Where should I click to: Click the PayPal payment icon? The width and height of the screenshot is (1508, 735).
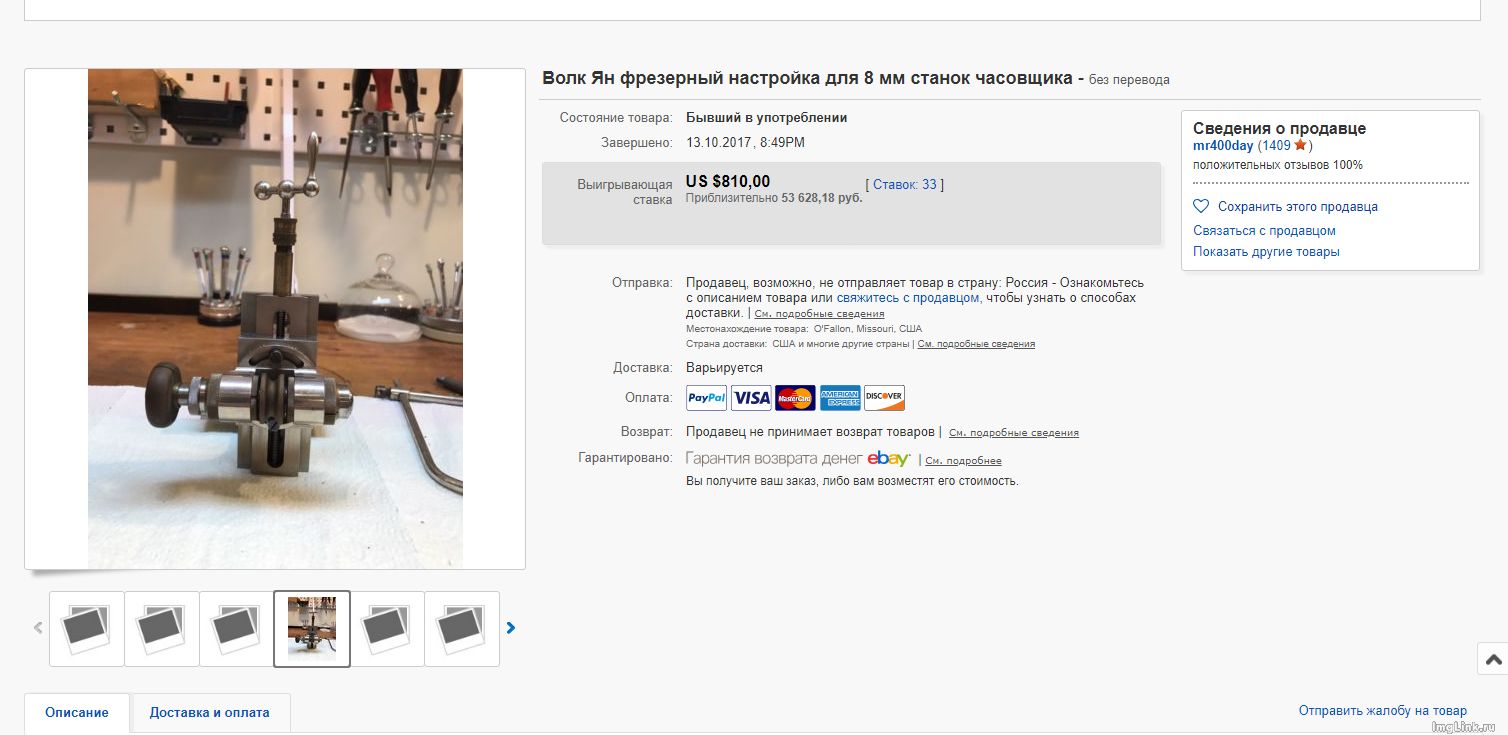[x=706, y=398]
